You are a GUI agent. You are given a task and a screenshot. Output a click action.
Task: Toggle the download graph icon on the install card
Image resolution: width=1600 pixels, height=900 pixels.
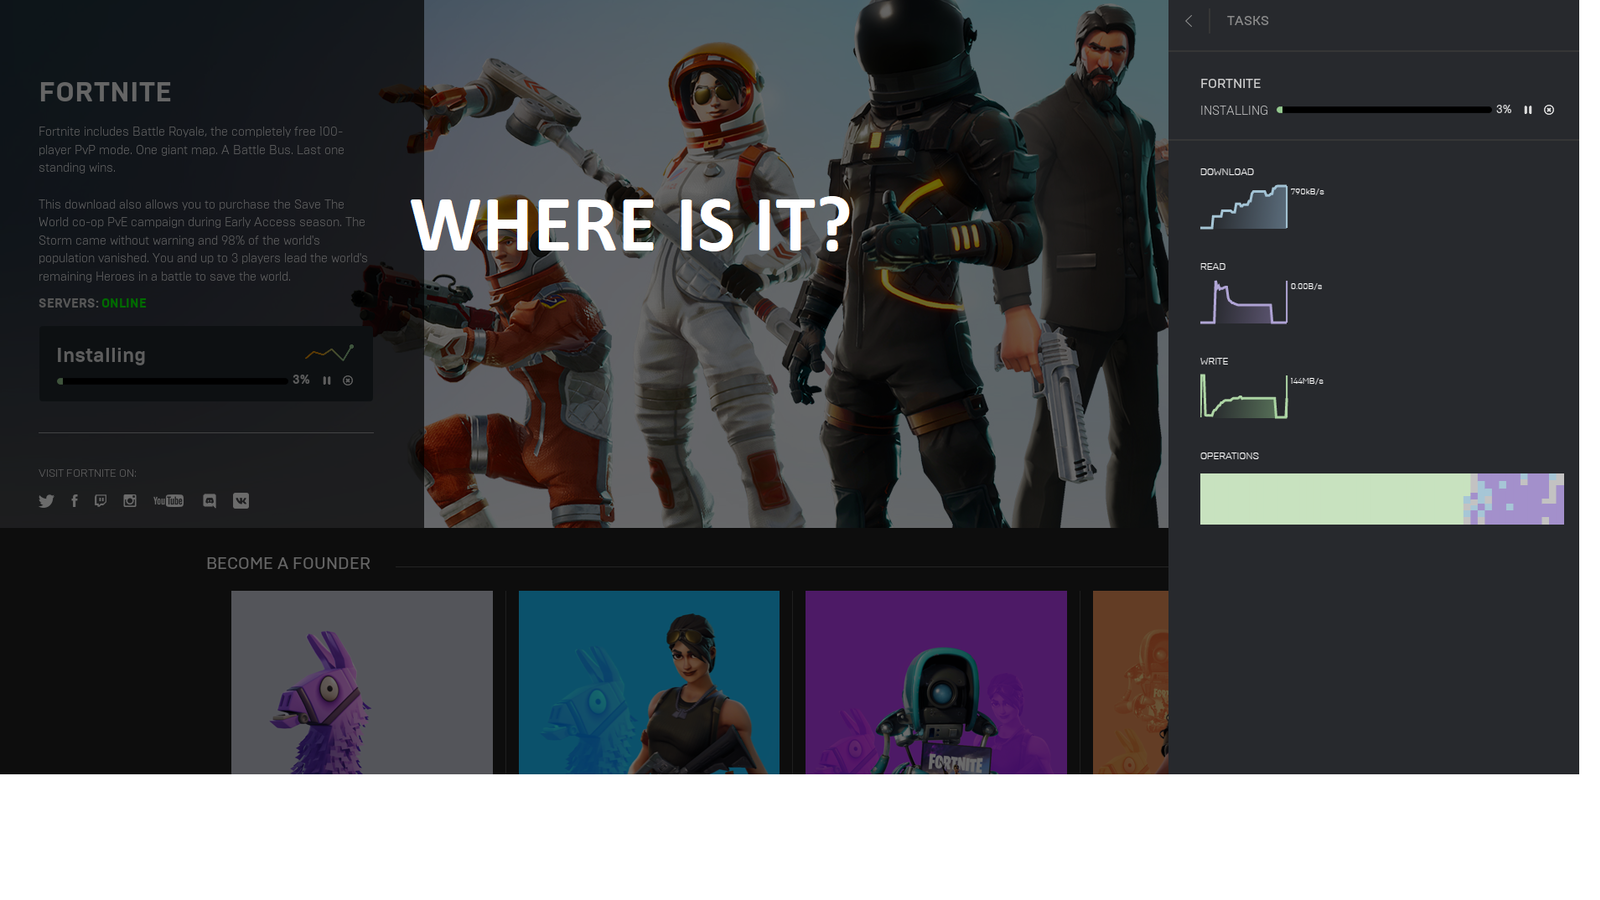[329, 352]
